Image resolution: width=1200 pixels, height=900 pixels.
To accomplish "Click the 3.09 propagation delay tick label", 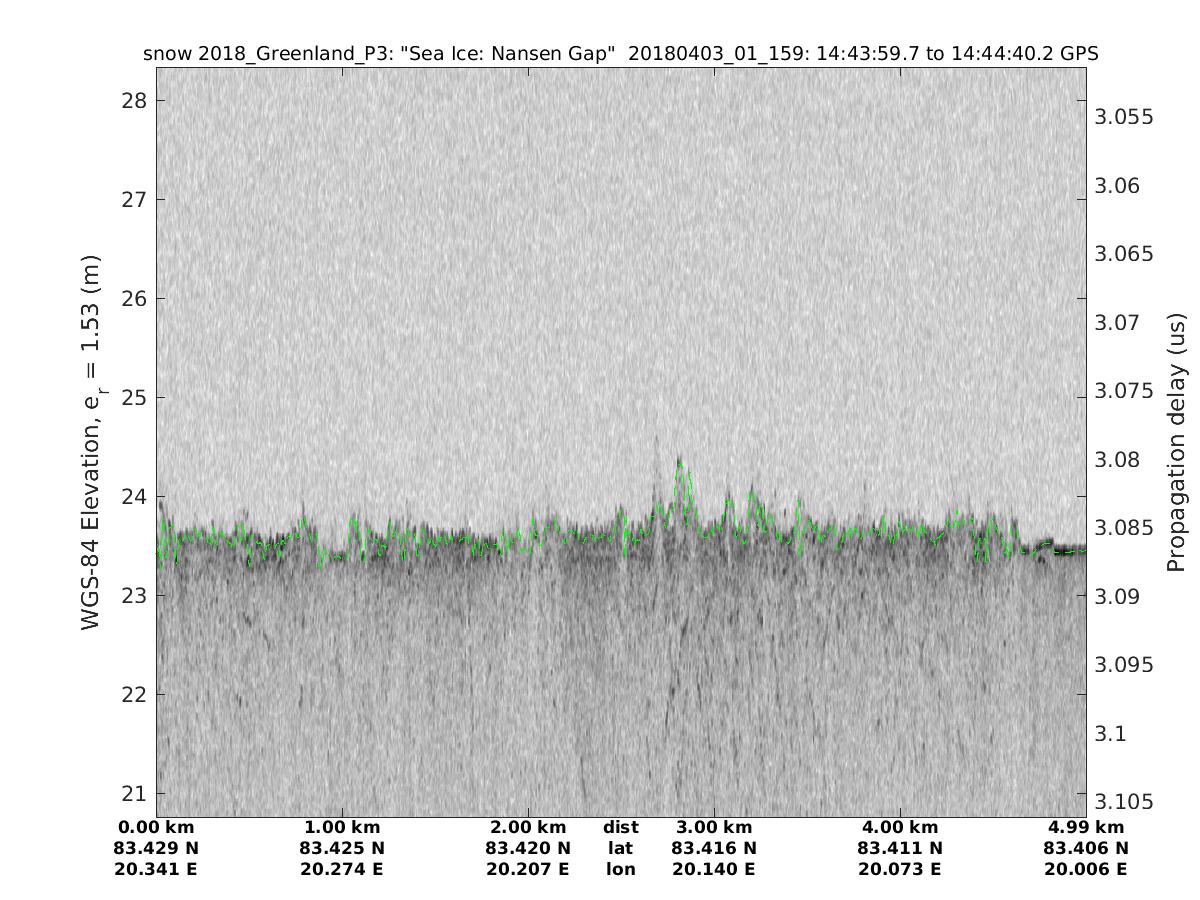I will pos(1119,597).
